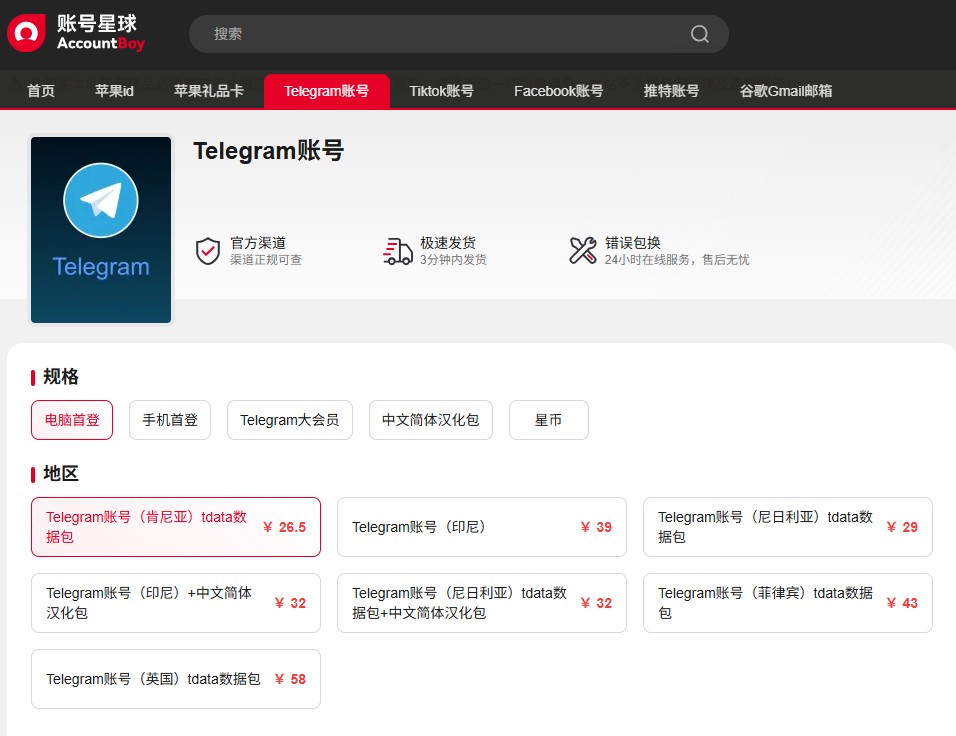Click the 地区 section heading

61,474
